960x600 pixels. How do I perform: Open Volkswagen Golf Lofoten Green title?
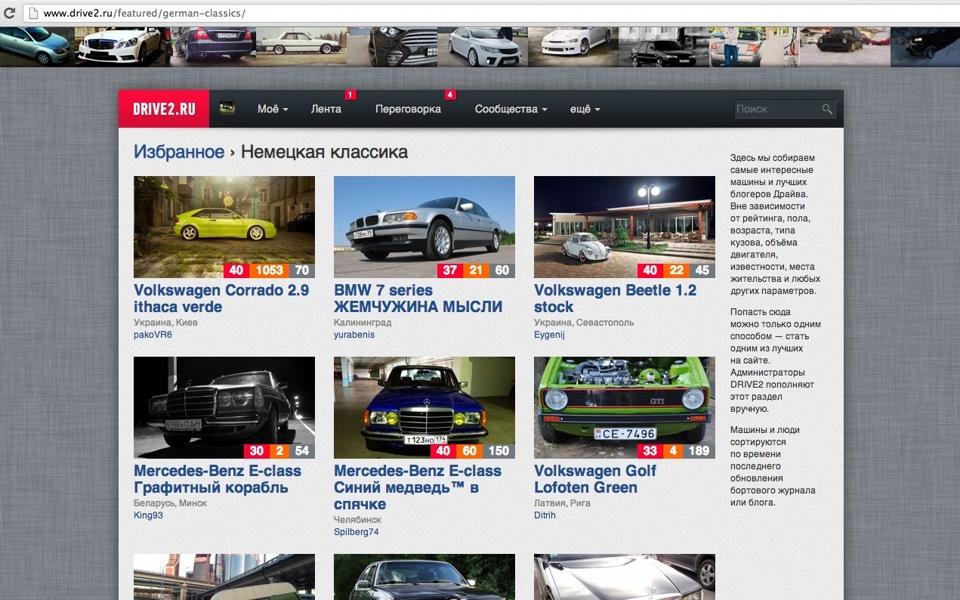point(594,479)
